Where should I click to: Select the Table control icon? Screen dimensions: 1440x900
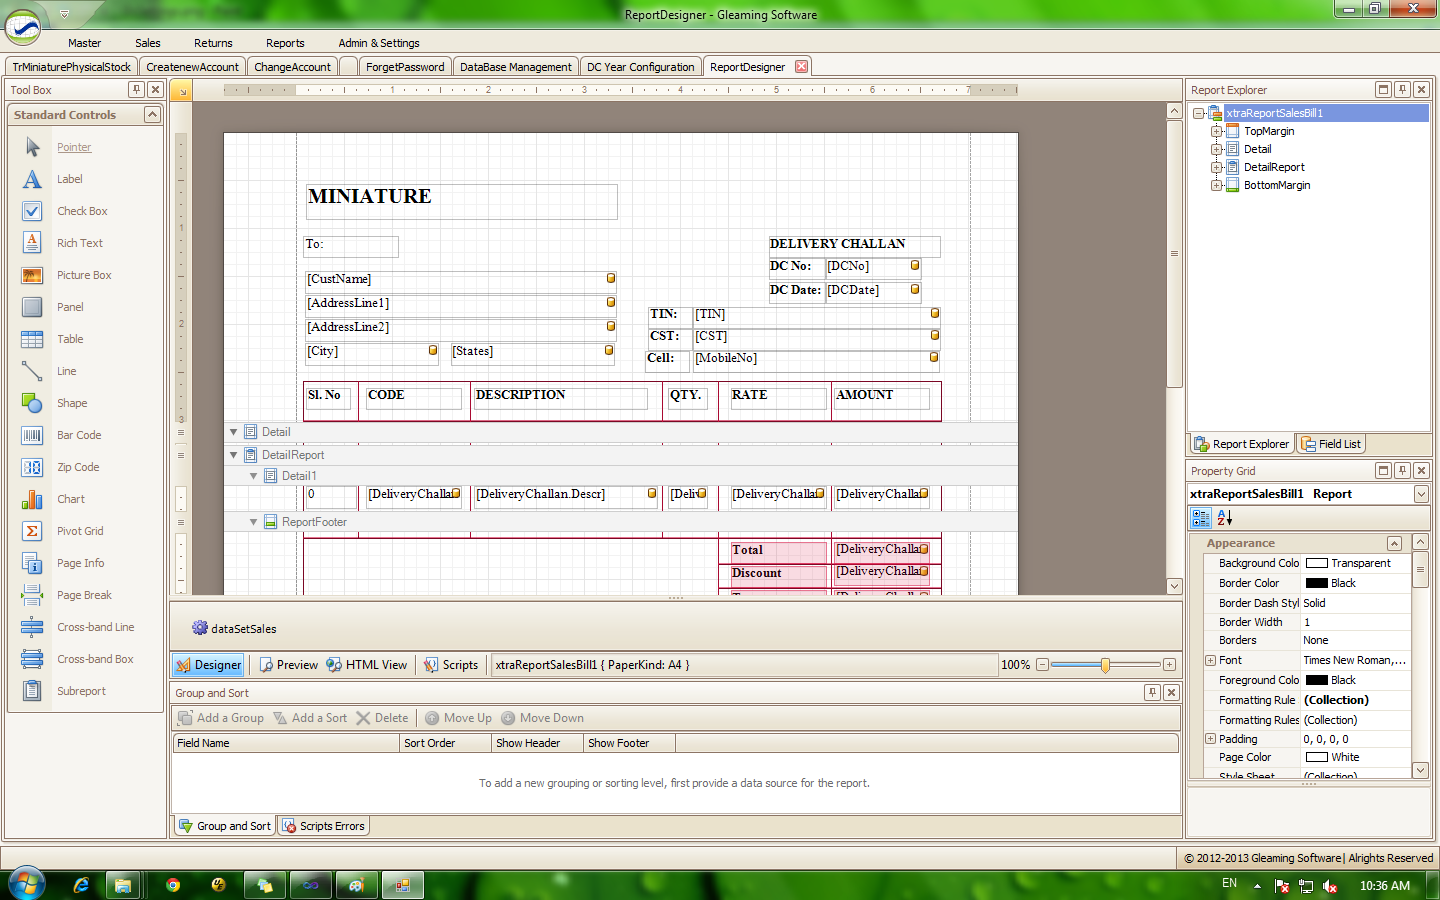pyautogui.click(x=32, y=339)
